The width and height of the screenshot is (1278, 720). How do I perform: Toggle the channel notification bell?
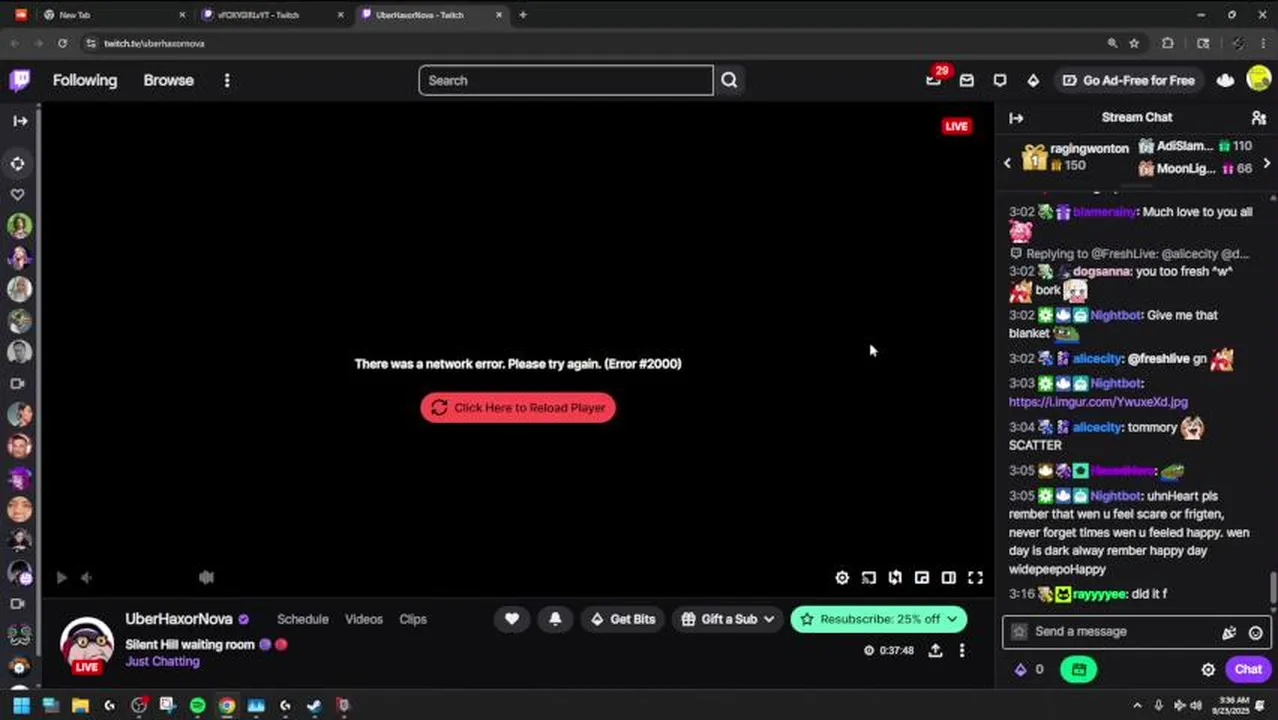click(555, 619)
